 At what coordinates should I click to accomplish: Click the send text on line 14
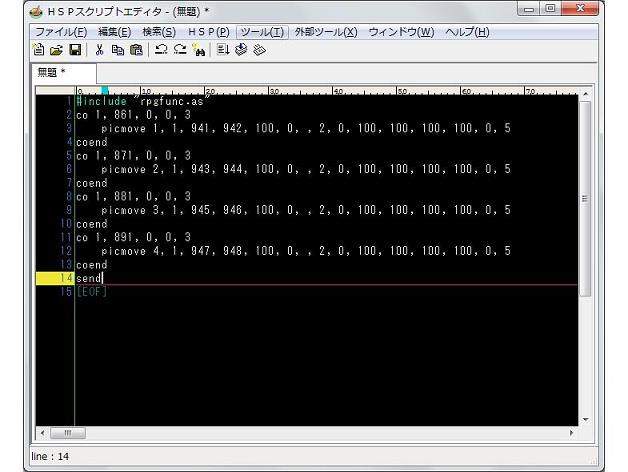[x=89, y=278]
